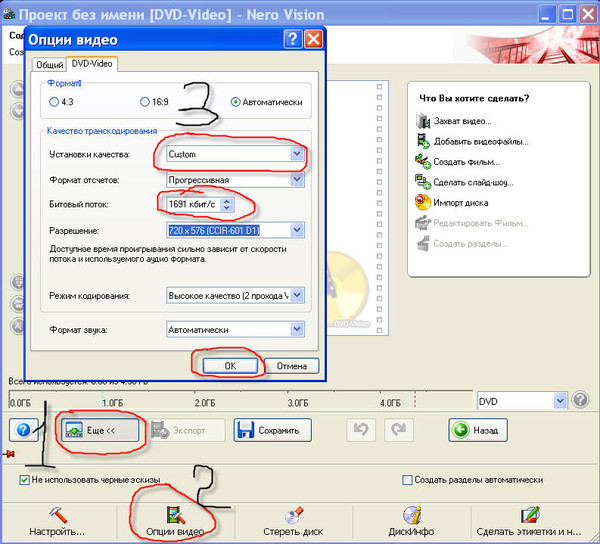Decrease the Битовый поток bitrate spinner
The width and height of the screenshot is (600, 544).
[227, 208]
